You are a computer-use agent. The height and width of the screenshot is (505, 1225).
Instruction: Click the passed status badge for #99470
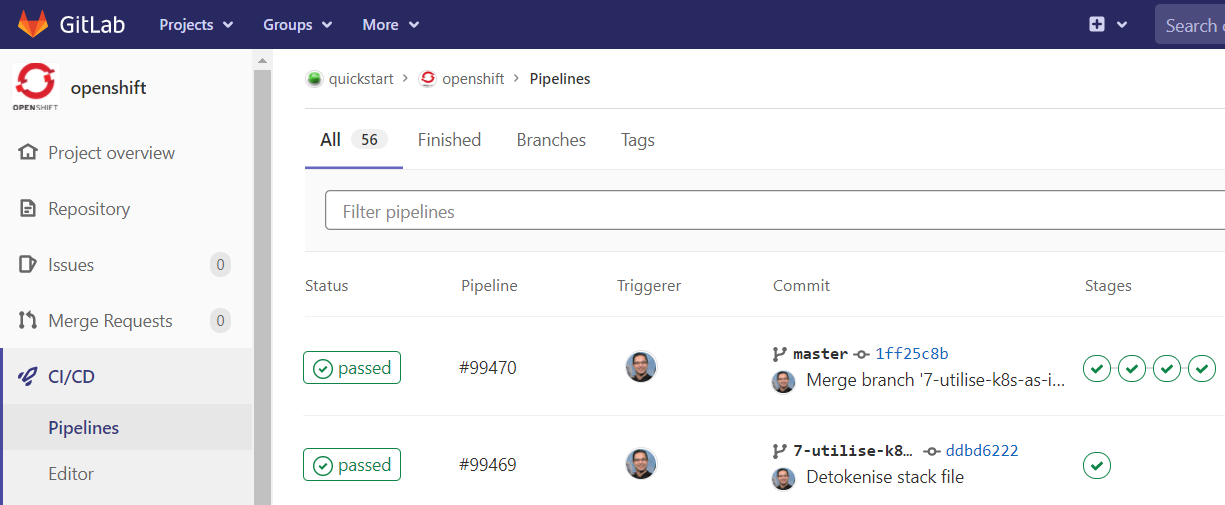coord(352,368)
